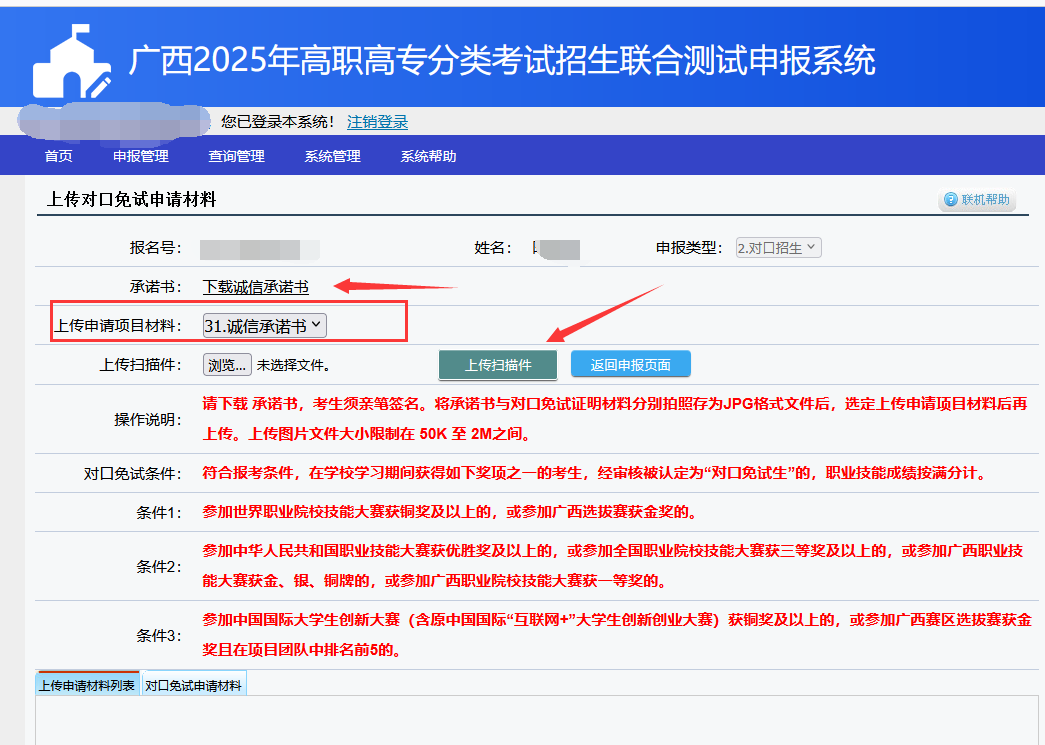1045x745 pixels.
Task: Open the 系统管理 menu
Action: pyautogui.click(x=332, y=156)
